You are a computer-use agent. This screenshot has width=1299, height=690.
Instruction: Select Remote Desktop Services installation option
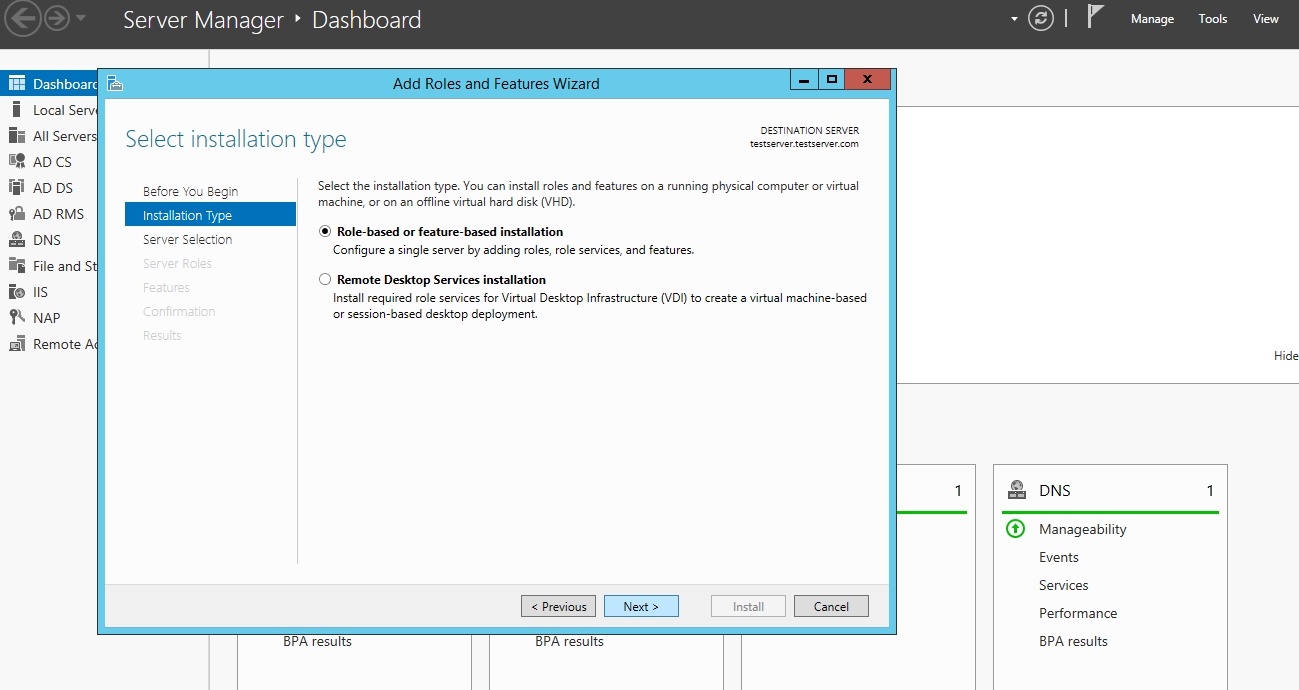[325, 280]
